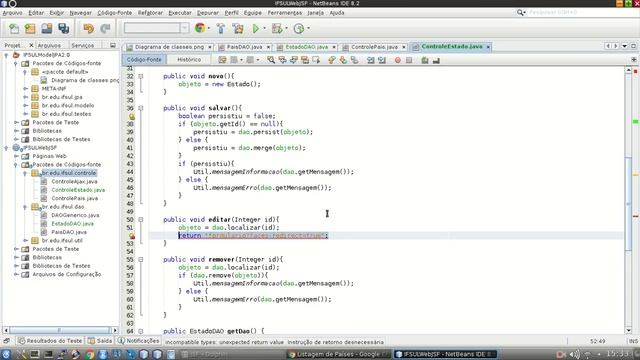Click the New Project toolbar icon
640x360 pixels.
tap(30, 29)
